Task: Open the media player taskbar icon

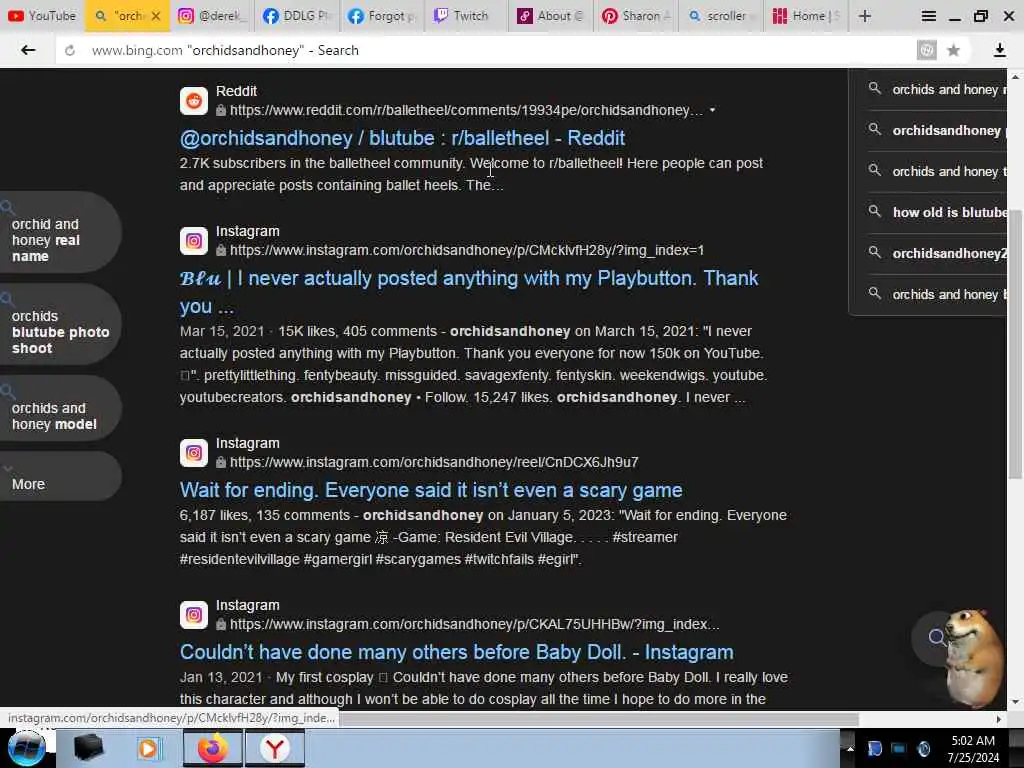Action: [148, 748]
